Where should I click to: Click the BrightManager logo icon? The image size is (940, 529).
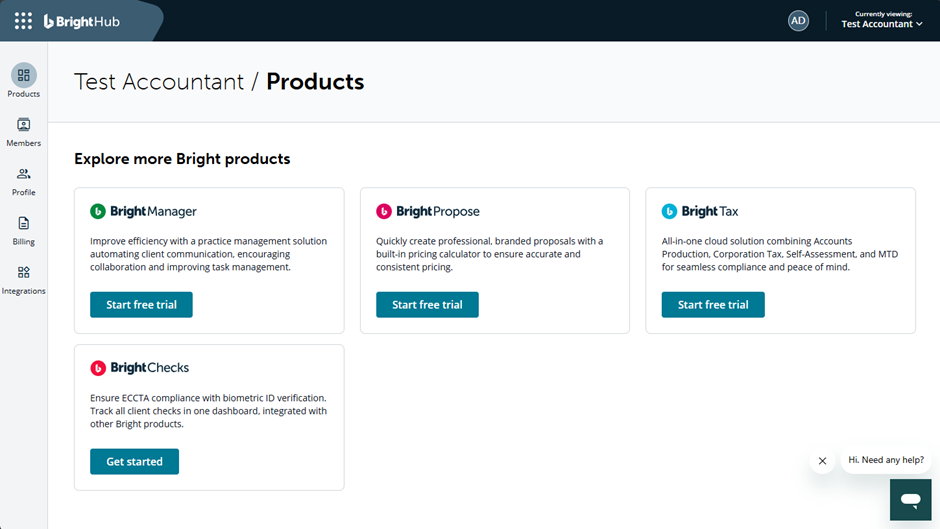(x=98, y=211)
